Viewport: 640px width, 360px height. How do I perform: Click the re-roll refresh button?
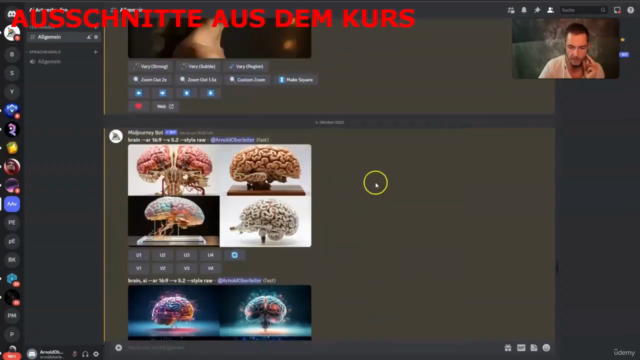click(x=235, y=255)
